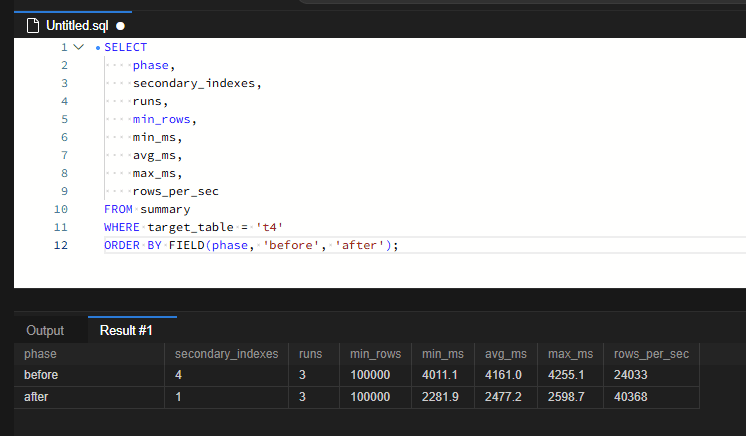The image size is (746, 436).
Task: Click the blue statement marker dot beside SELECT
Action: 98,48
